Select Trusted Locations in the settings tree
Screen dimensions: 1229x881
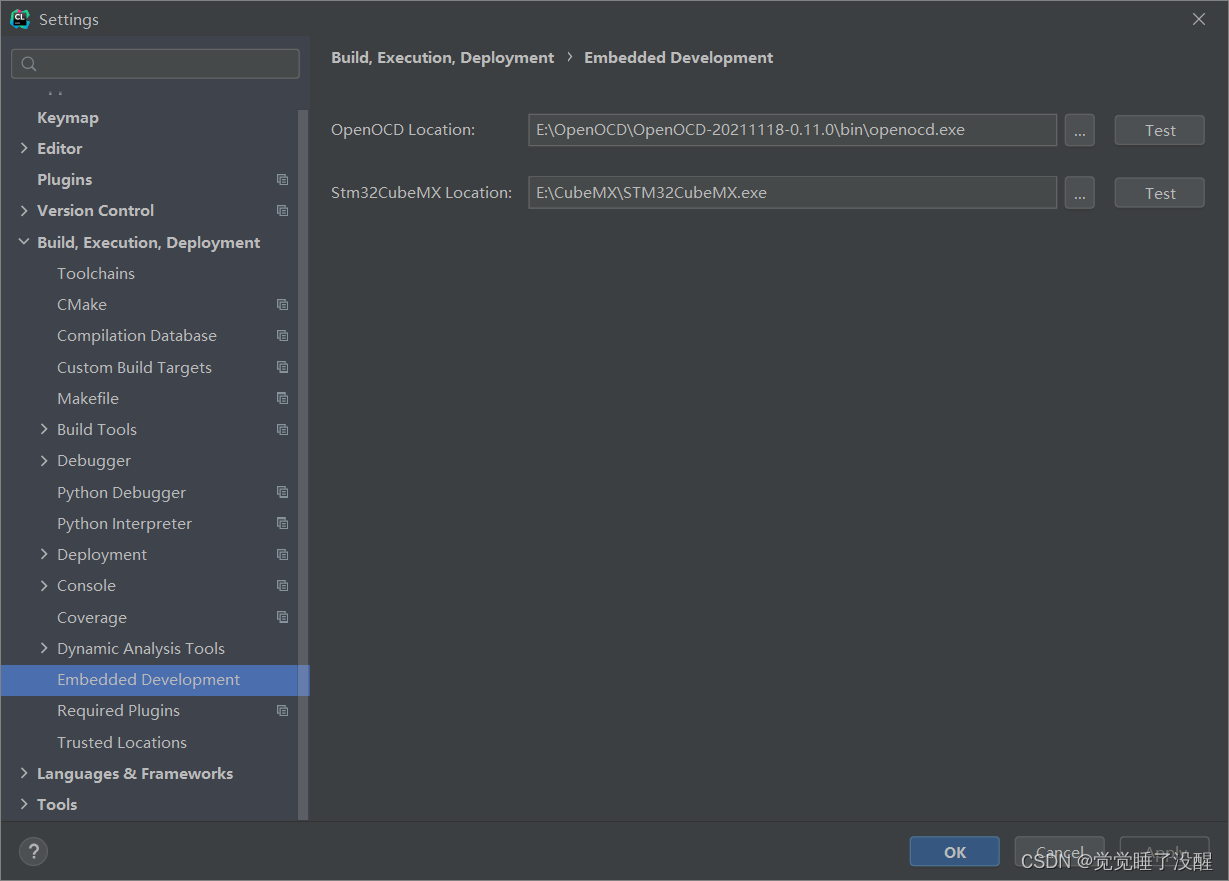point(122,742)
